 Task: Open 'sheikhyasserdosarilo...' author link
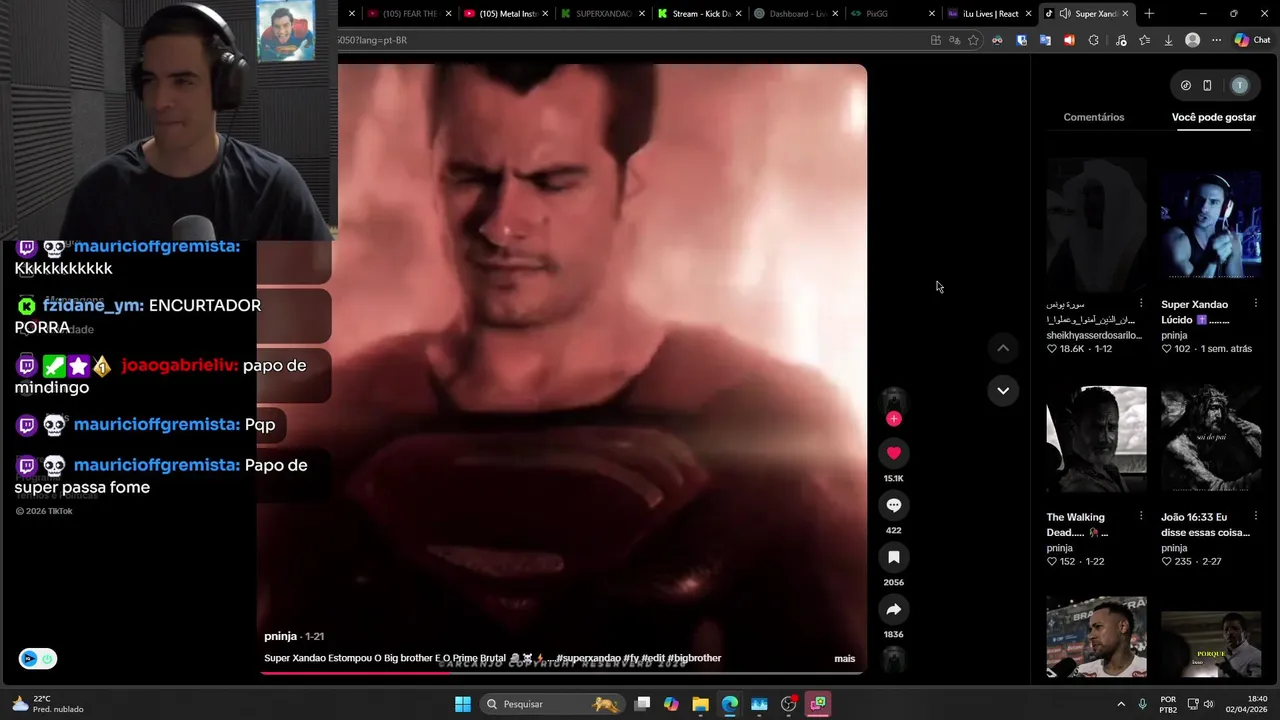pos(1094,335)
